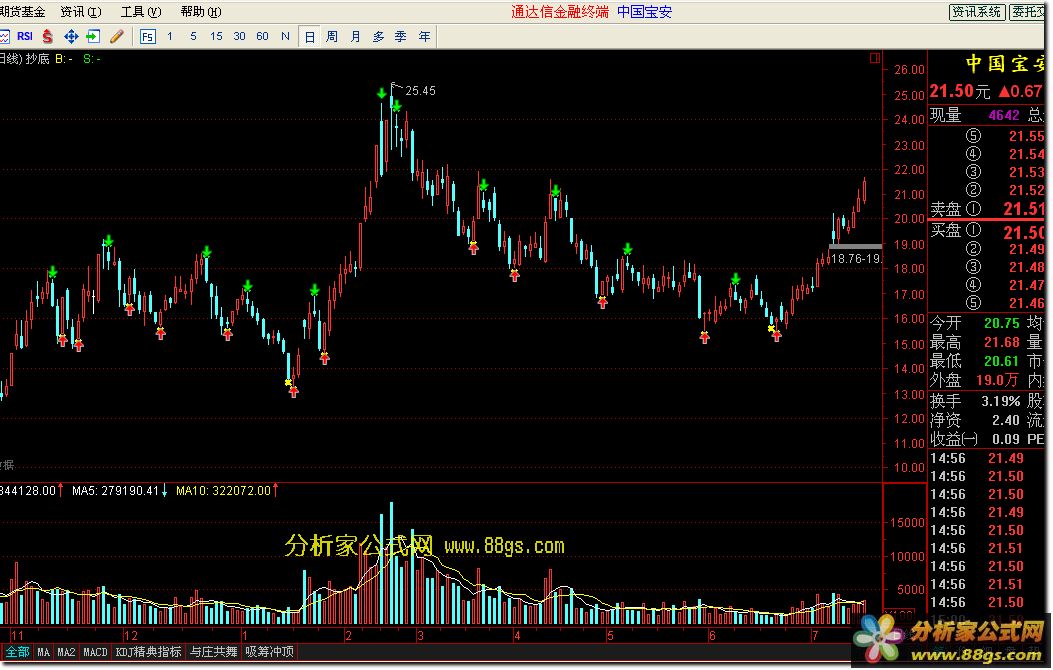Switch to the 与庄共舞 tab
The image size is (1053, 670).
[214, 651]
